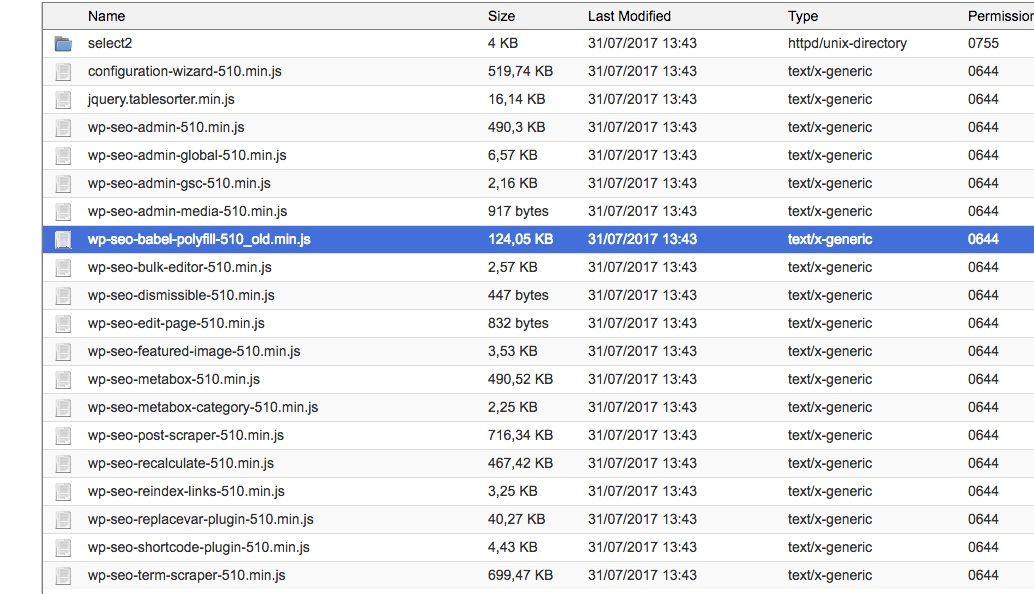Click file icon for wp-seo-bulk-editor-510.min.js
The image size is (1034, 594).
click(x=63, y=268)
